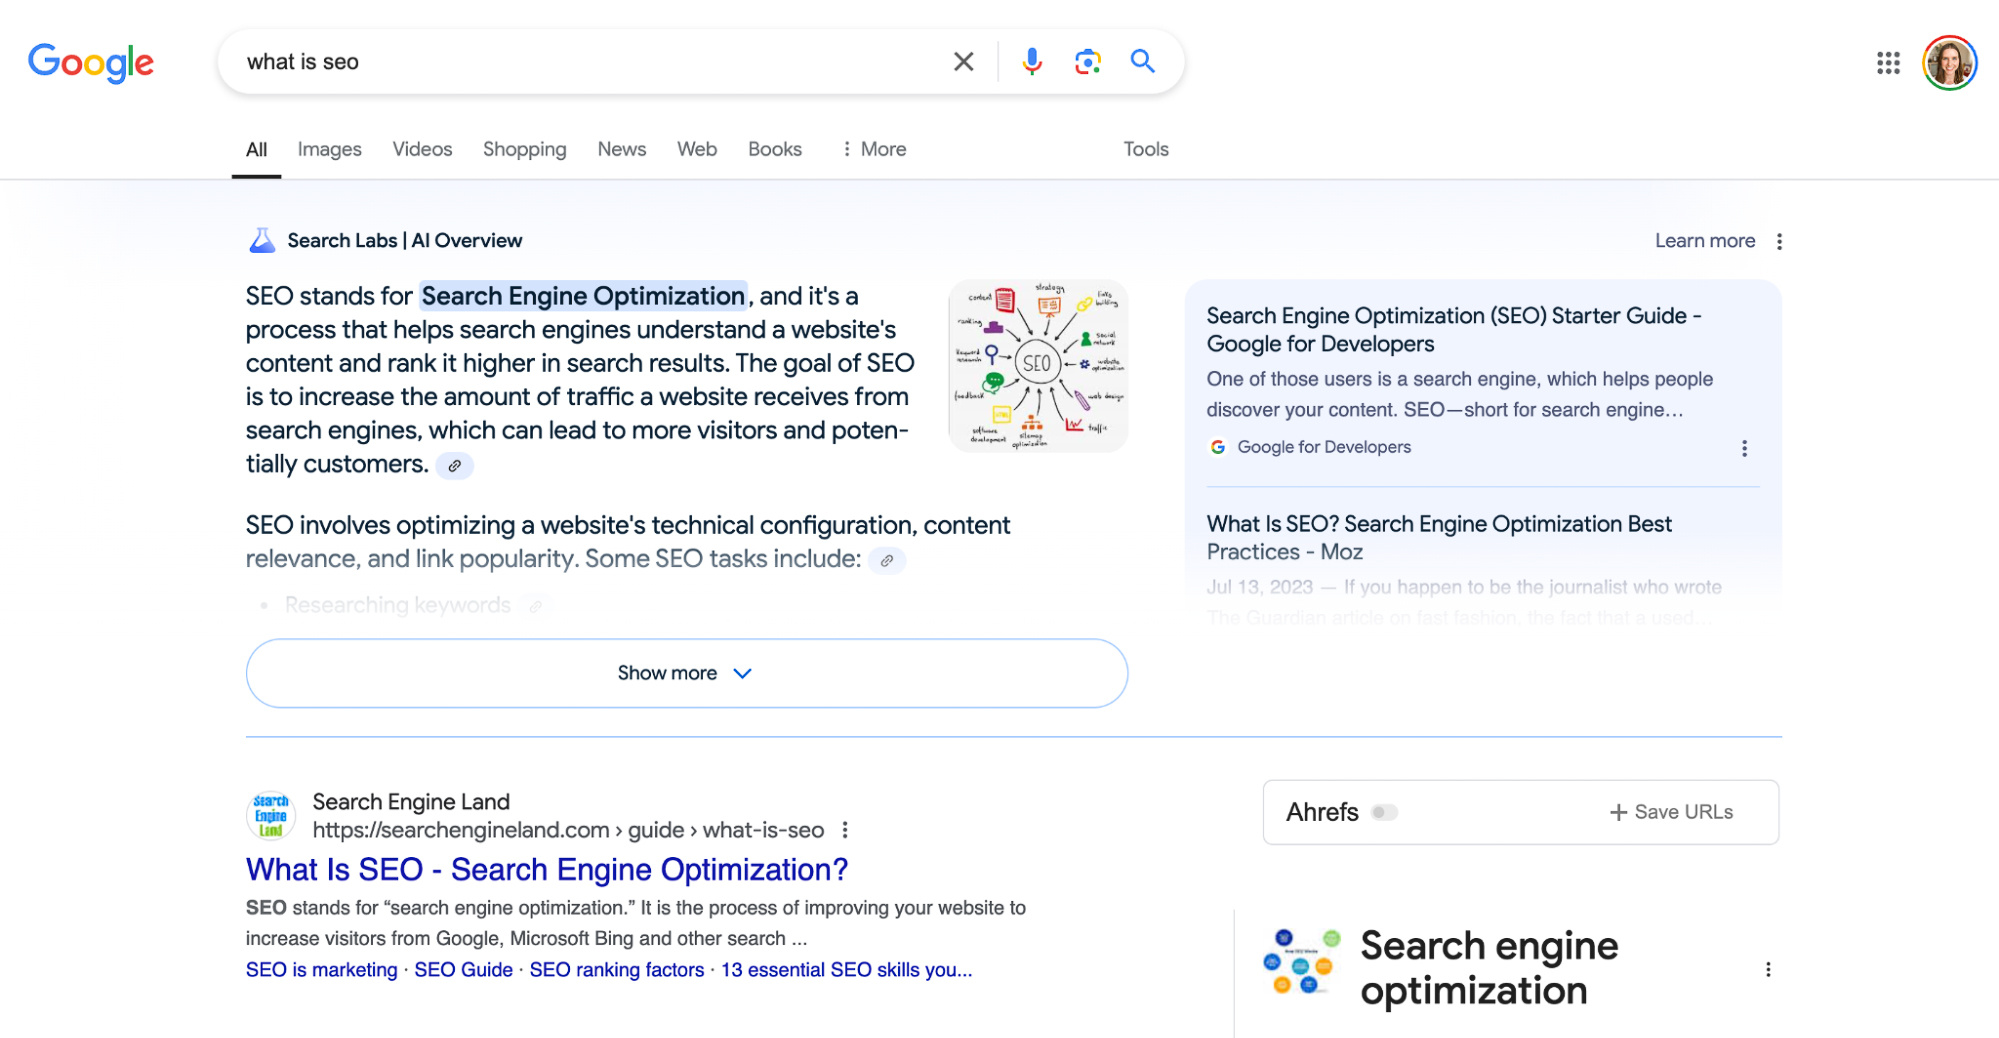Image resolution: width=1999 pixels, height=1038 pixels.
Task: Switch to the News tab
Action: pyautogui.click(x=622, y=149)
